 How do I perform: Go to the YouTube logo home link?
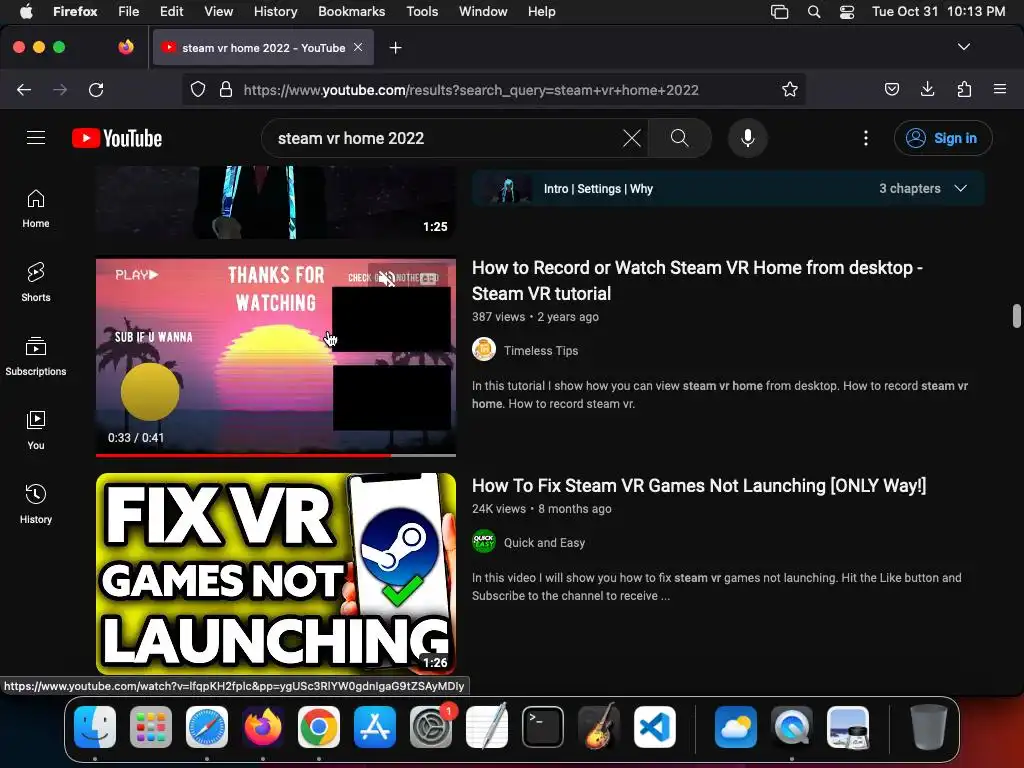(x=117, y=138)
